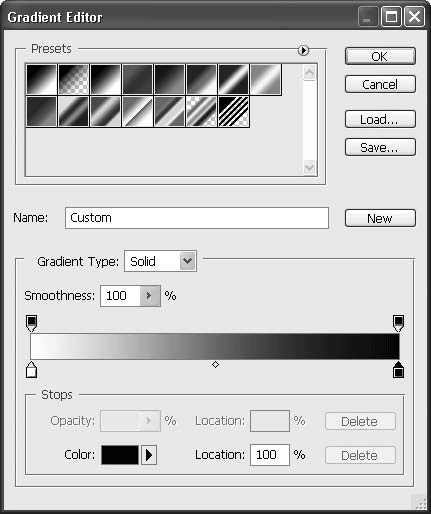431x514 pixels.
Task: Open the Smoothness slider arrow
Action: click(150, 296)
